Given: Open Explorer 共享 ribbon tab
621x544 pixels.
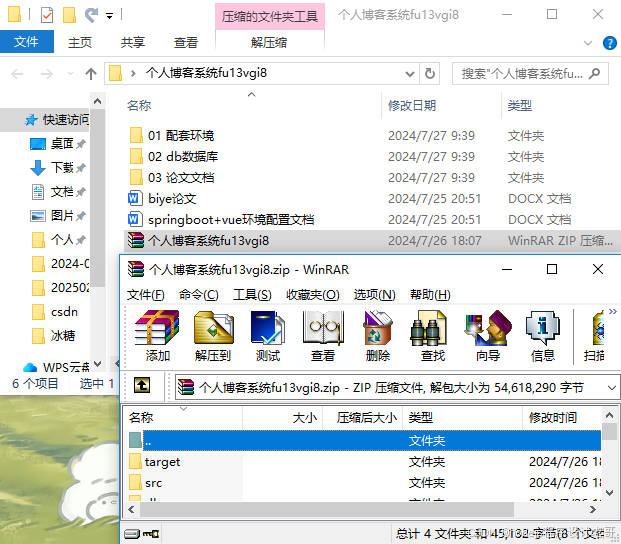Looking at the screenshot, I should click(x=133, y=42).
